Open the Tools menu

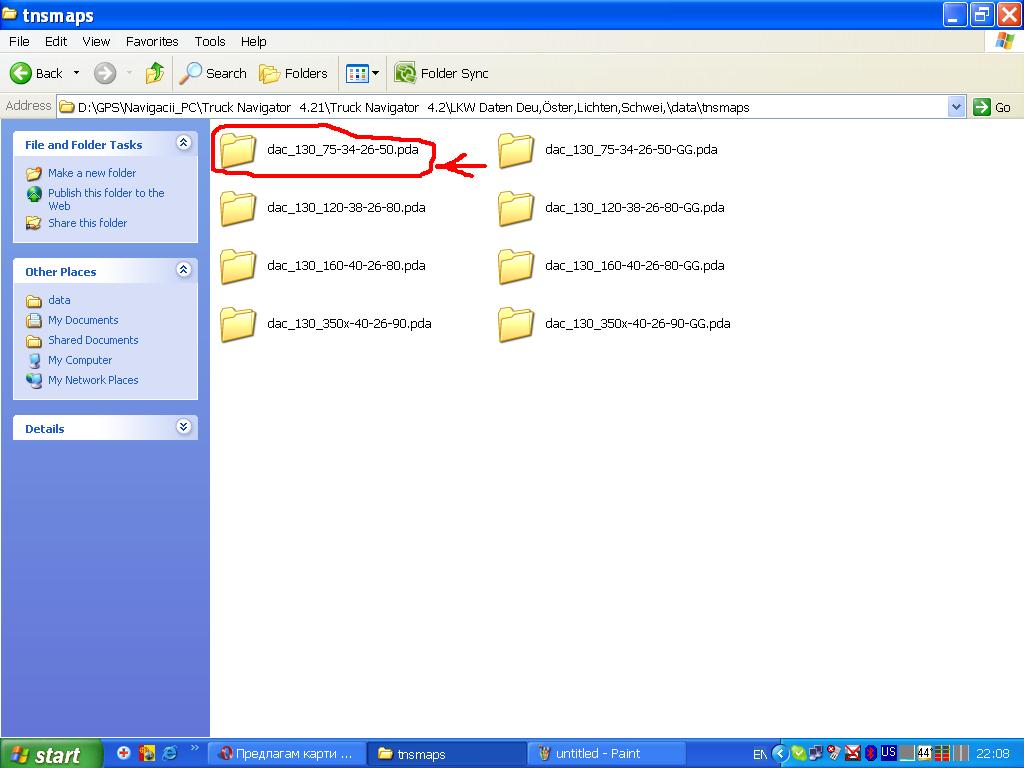point(210,41)
